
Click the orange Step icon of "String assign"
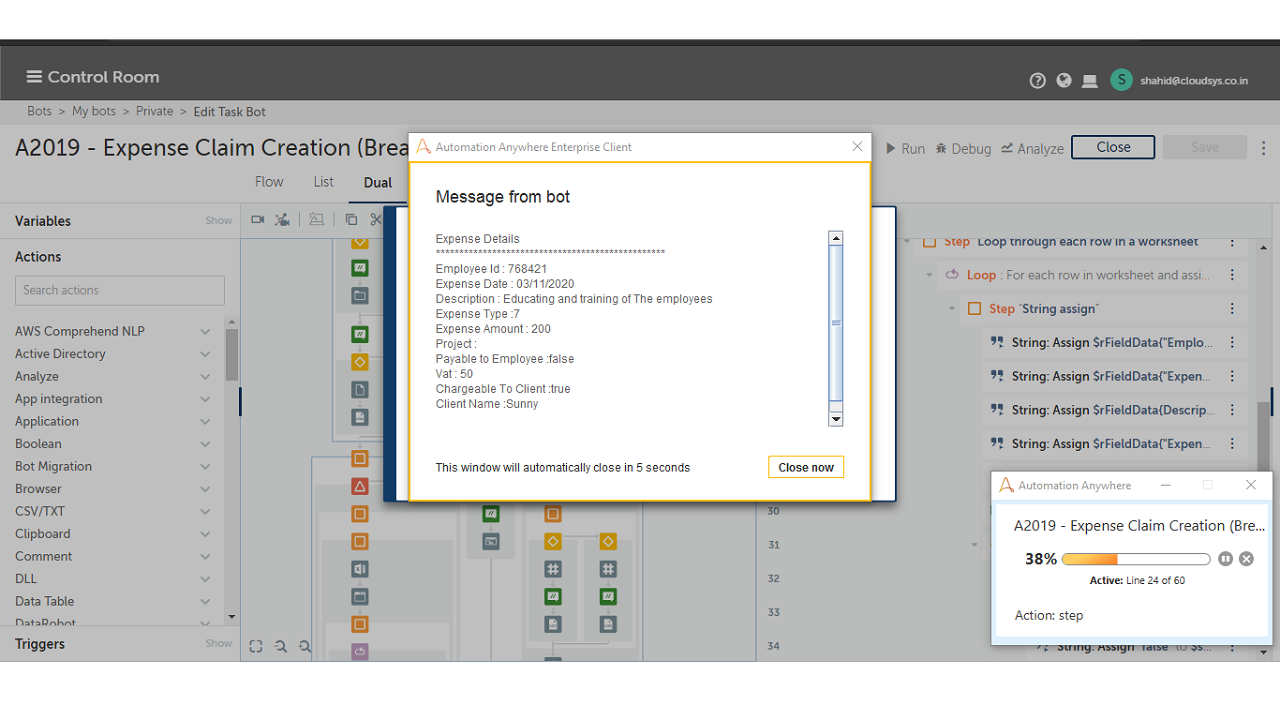(x=974, y=309)
